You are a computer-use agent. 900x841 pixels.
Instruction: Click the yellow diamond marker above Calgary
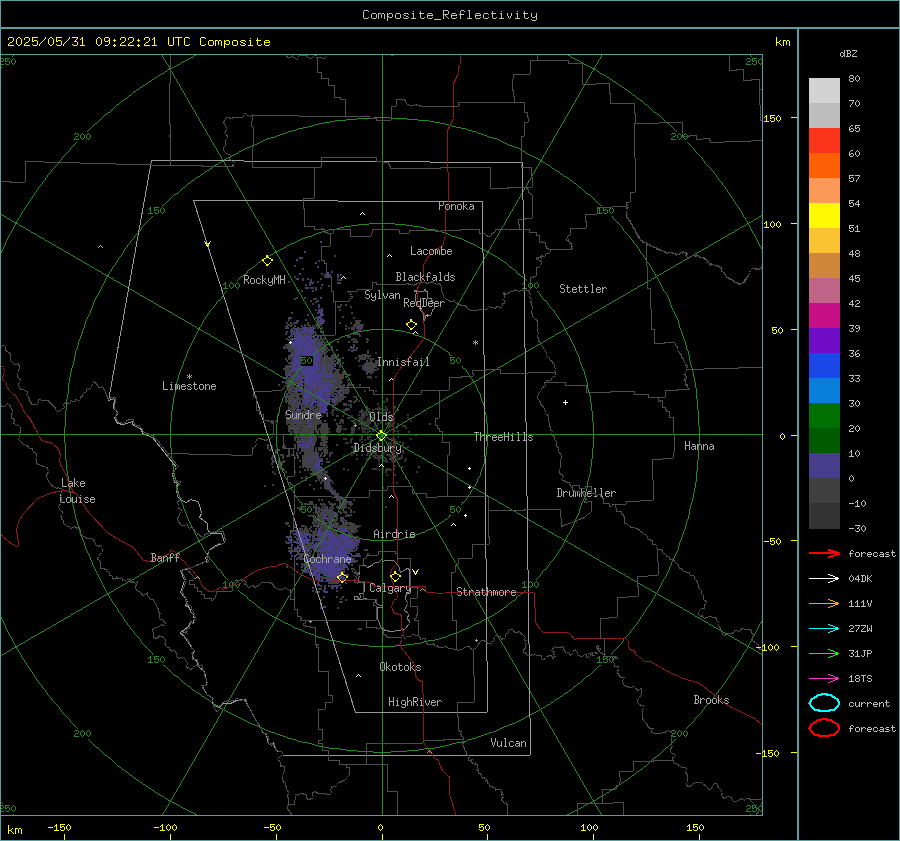[395, 576]
